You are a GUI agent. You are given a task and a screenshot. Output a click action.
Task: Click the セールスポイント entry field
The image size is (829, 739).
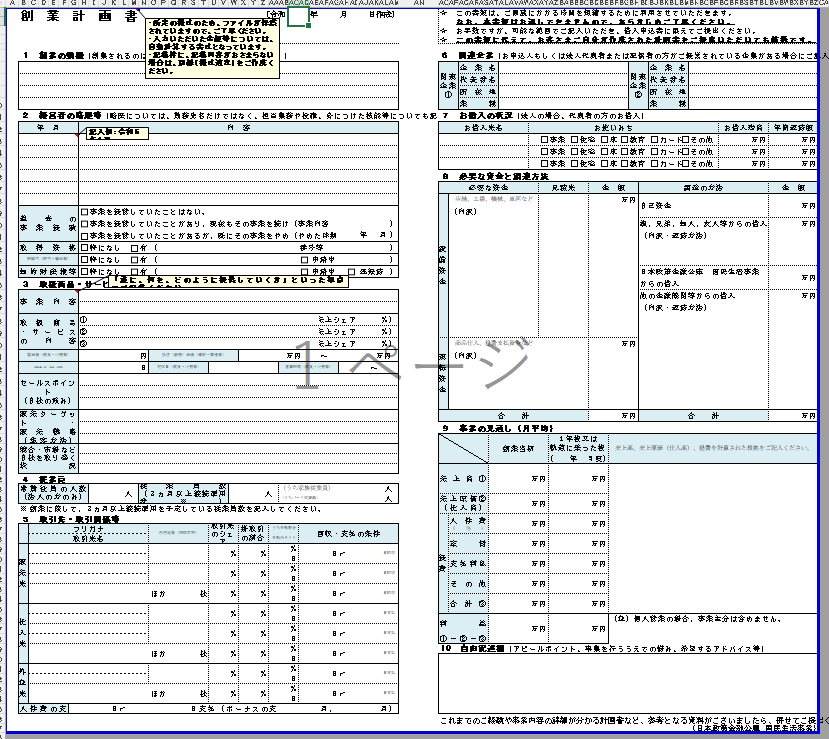[x=238, y=392]
